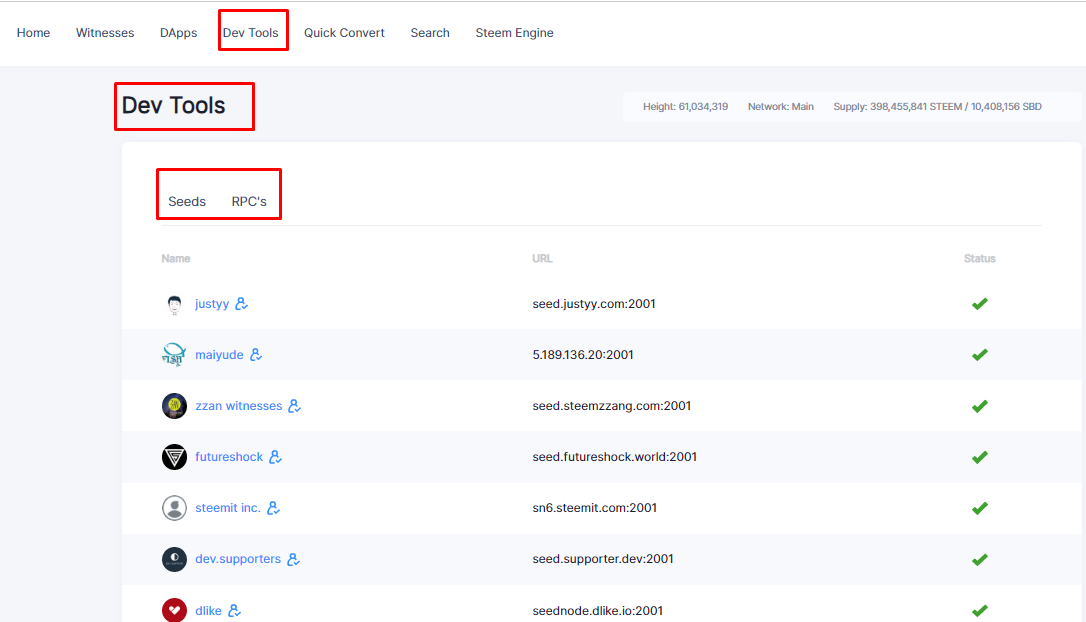
Task: Select URL seed.supporter.dev:2001
Action: 603,559
